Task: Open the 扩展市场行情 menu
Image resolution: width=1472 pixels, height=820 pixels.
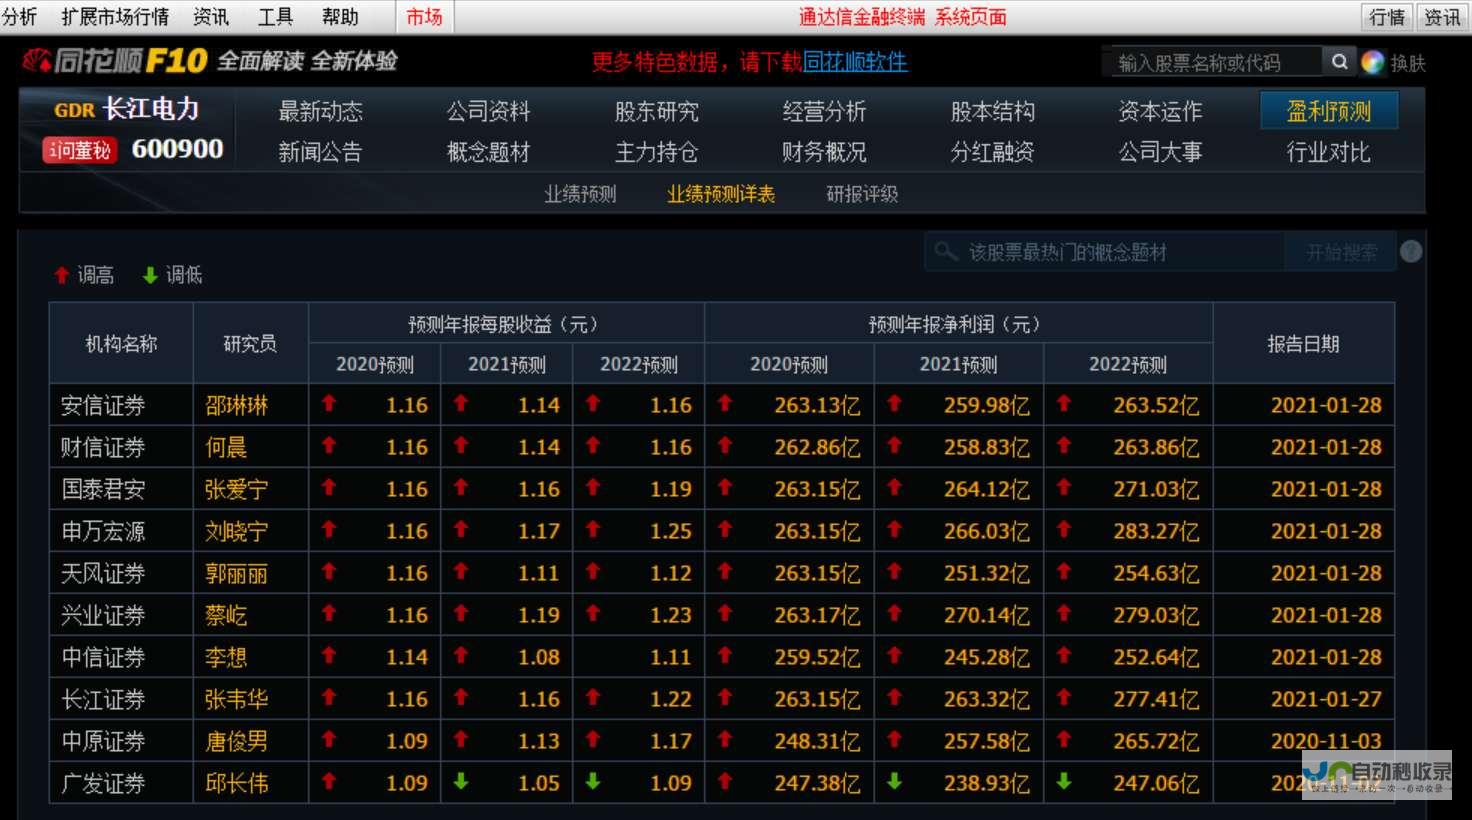Action: click(x=115, y=17)
